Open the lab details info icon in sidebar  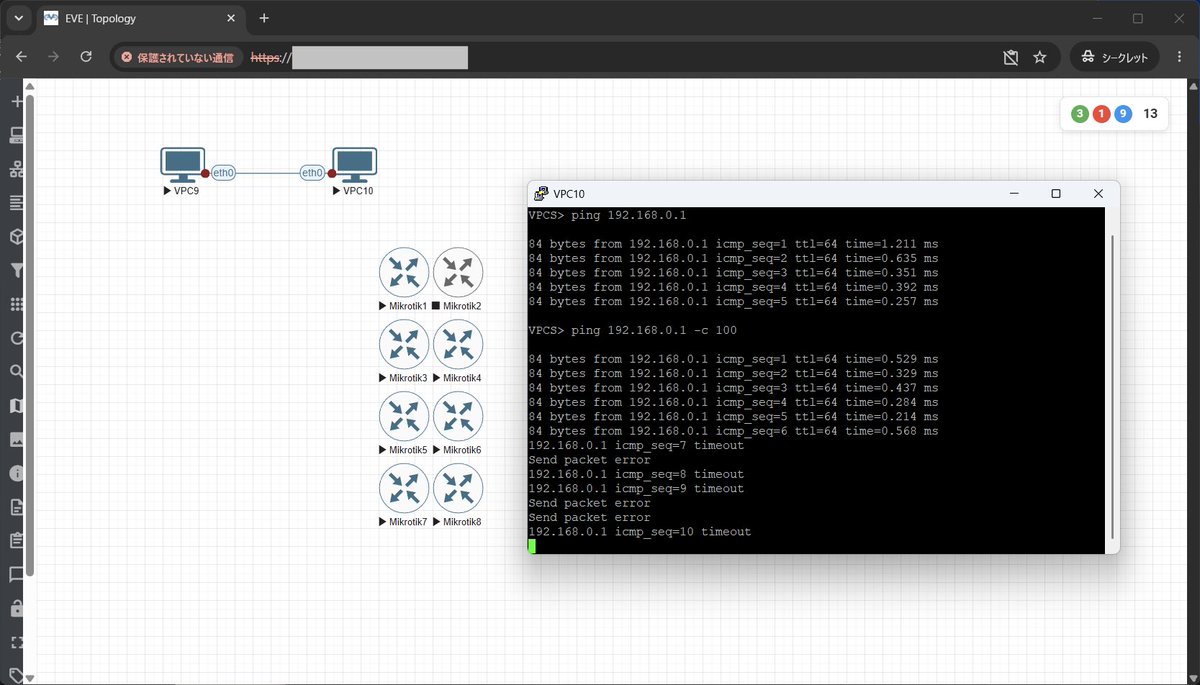[16, 473]
